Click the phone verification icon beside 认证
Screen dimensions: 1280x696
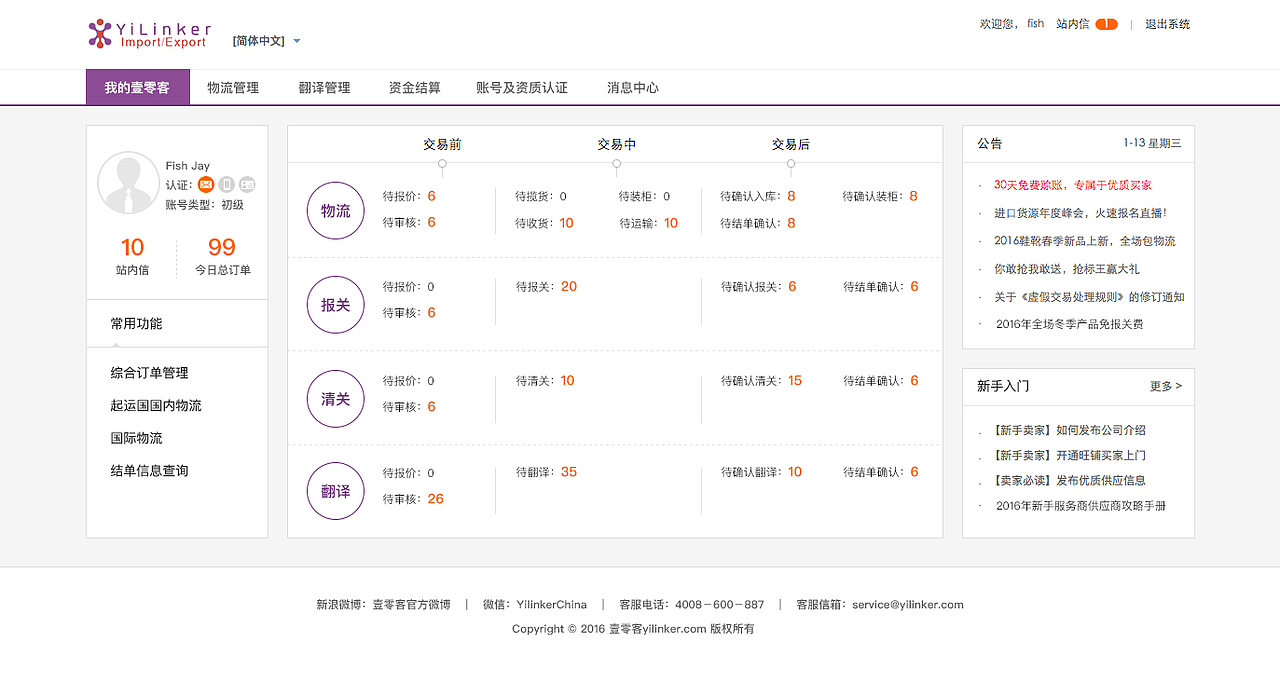click(x=227, y=184)
